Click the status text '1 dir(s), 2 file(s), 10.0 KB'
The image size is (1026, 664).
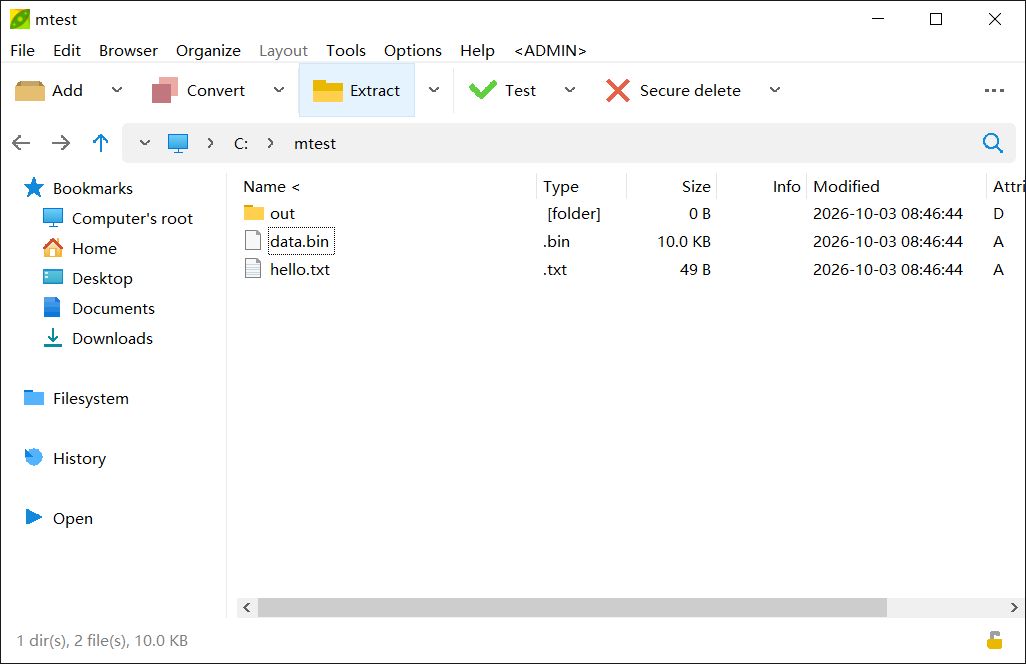tap(102, 640)
